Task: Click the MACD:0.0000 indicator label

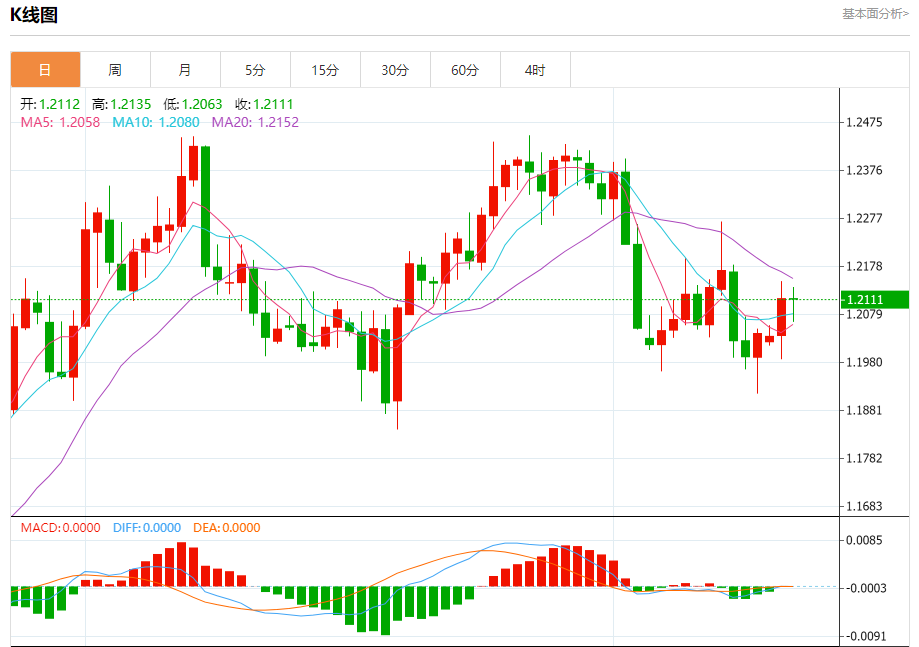Action: pyautogui.click(x=60, y=527)
